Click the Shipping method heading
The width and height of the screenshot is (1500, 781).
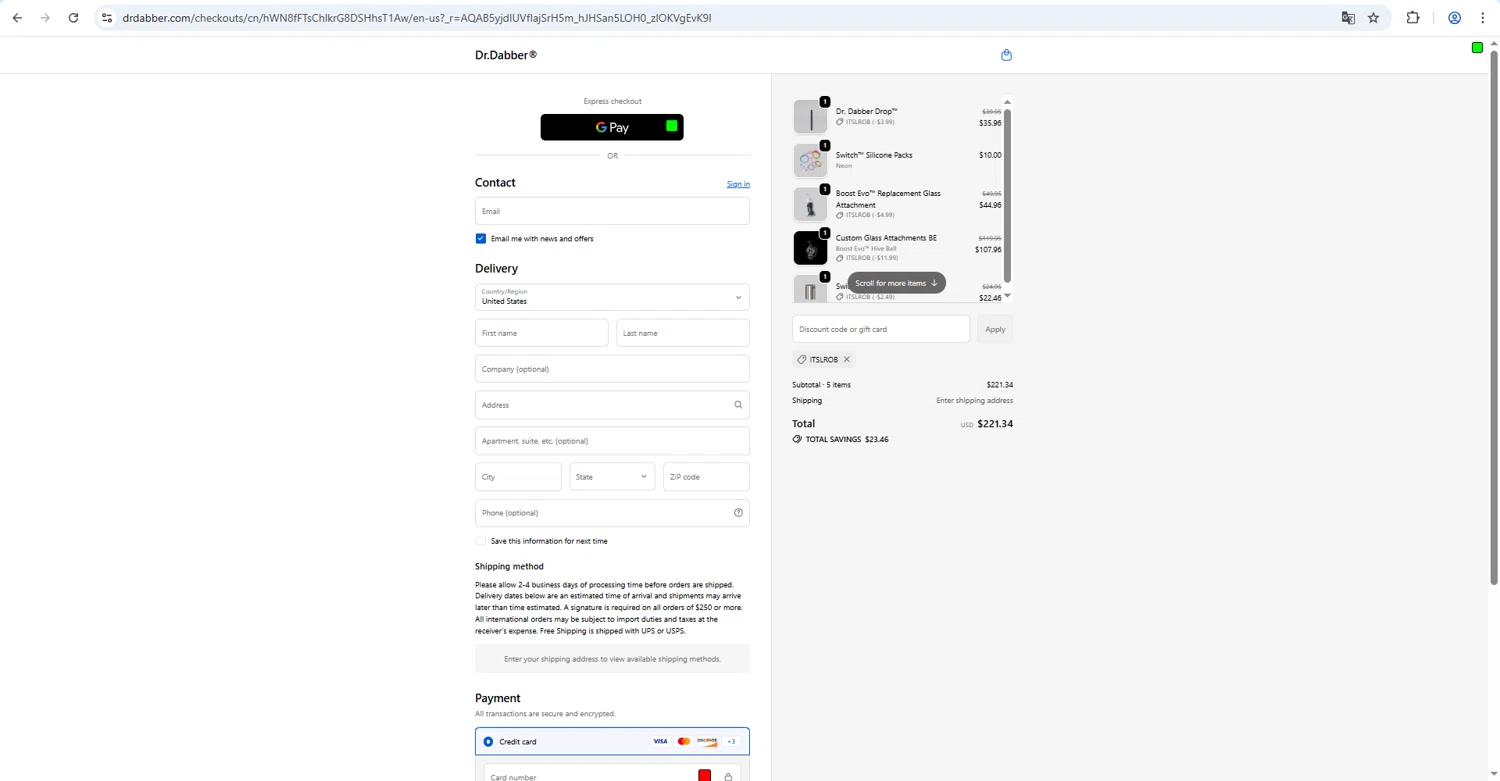pyautogui.click(x=509, y=567)
